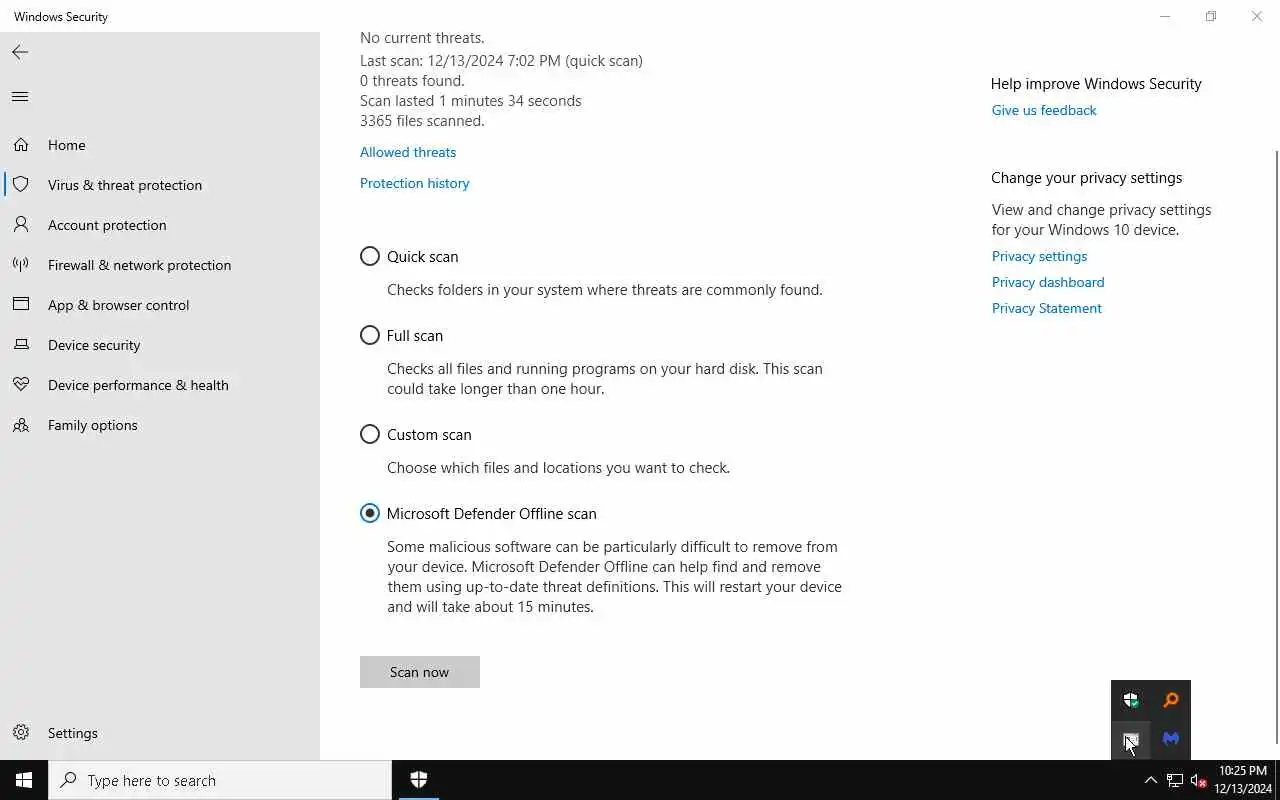Click the back arrow in Windows Security

20,52
